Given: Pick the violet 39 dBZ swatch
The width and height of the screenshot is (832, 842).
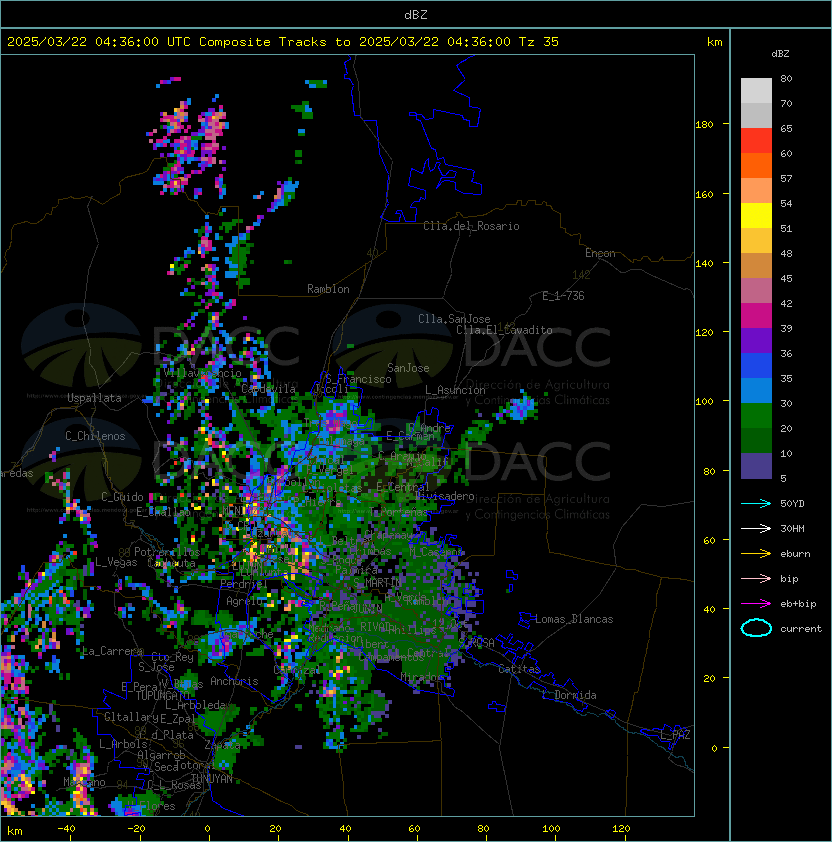Looking at the screenshot, I should click(x=756, y=340).
